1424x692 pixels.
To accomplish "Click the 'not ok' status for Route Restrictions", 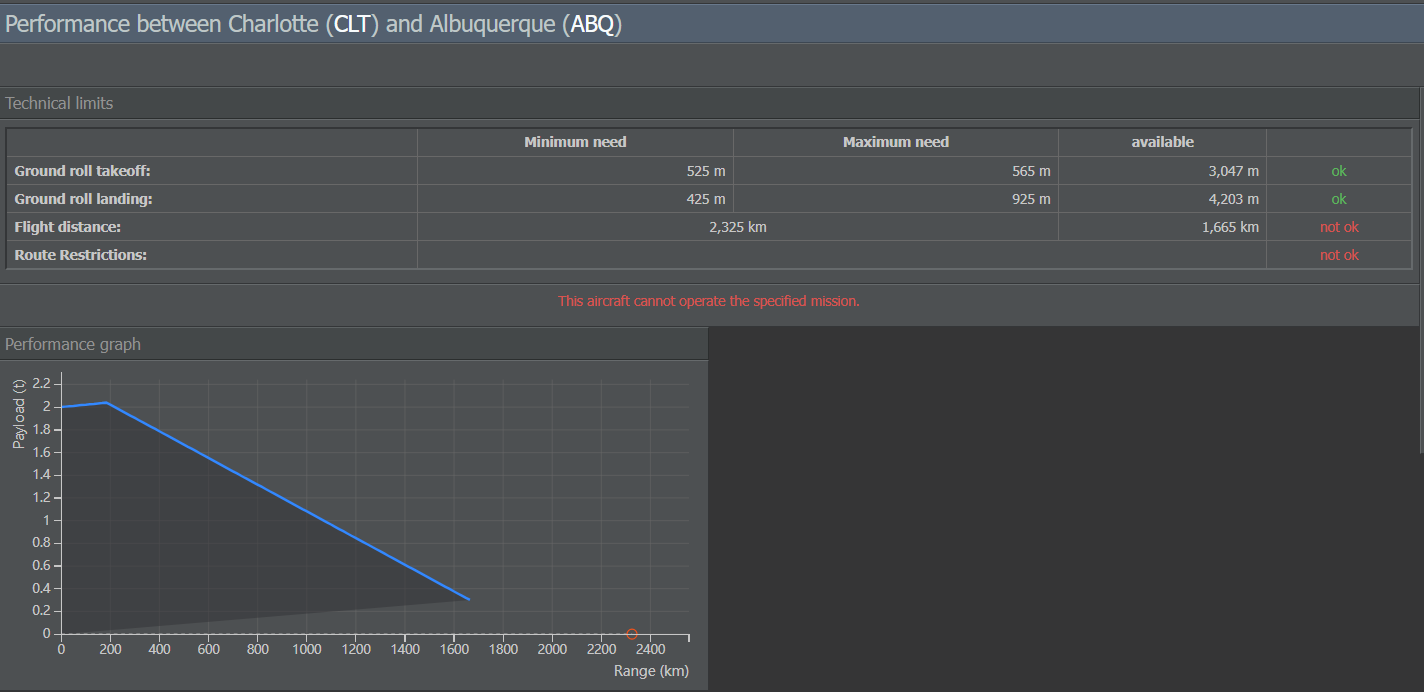I will tap(1339, 255).
